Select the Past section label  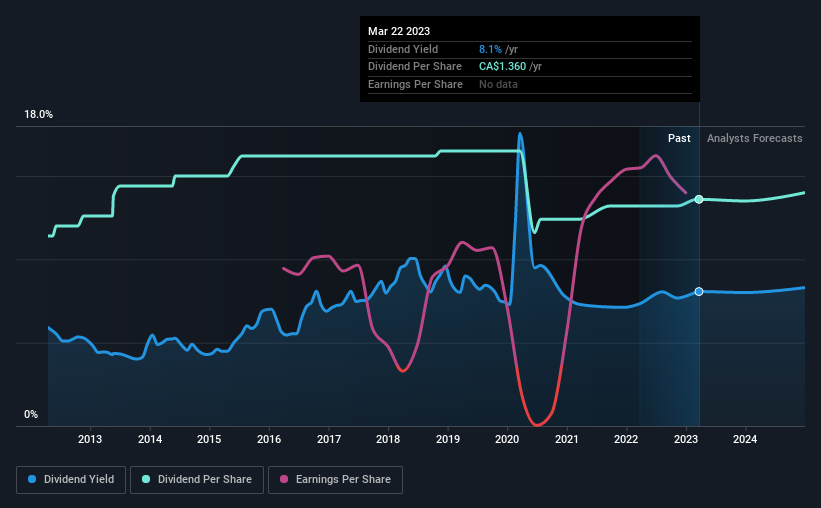pyautogui.click(x=679, y=138)
